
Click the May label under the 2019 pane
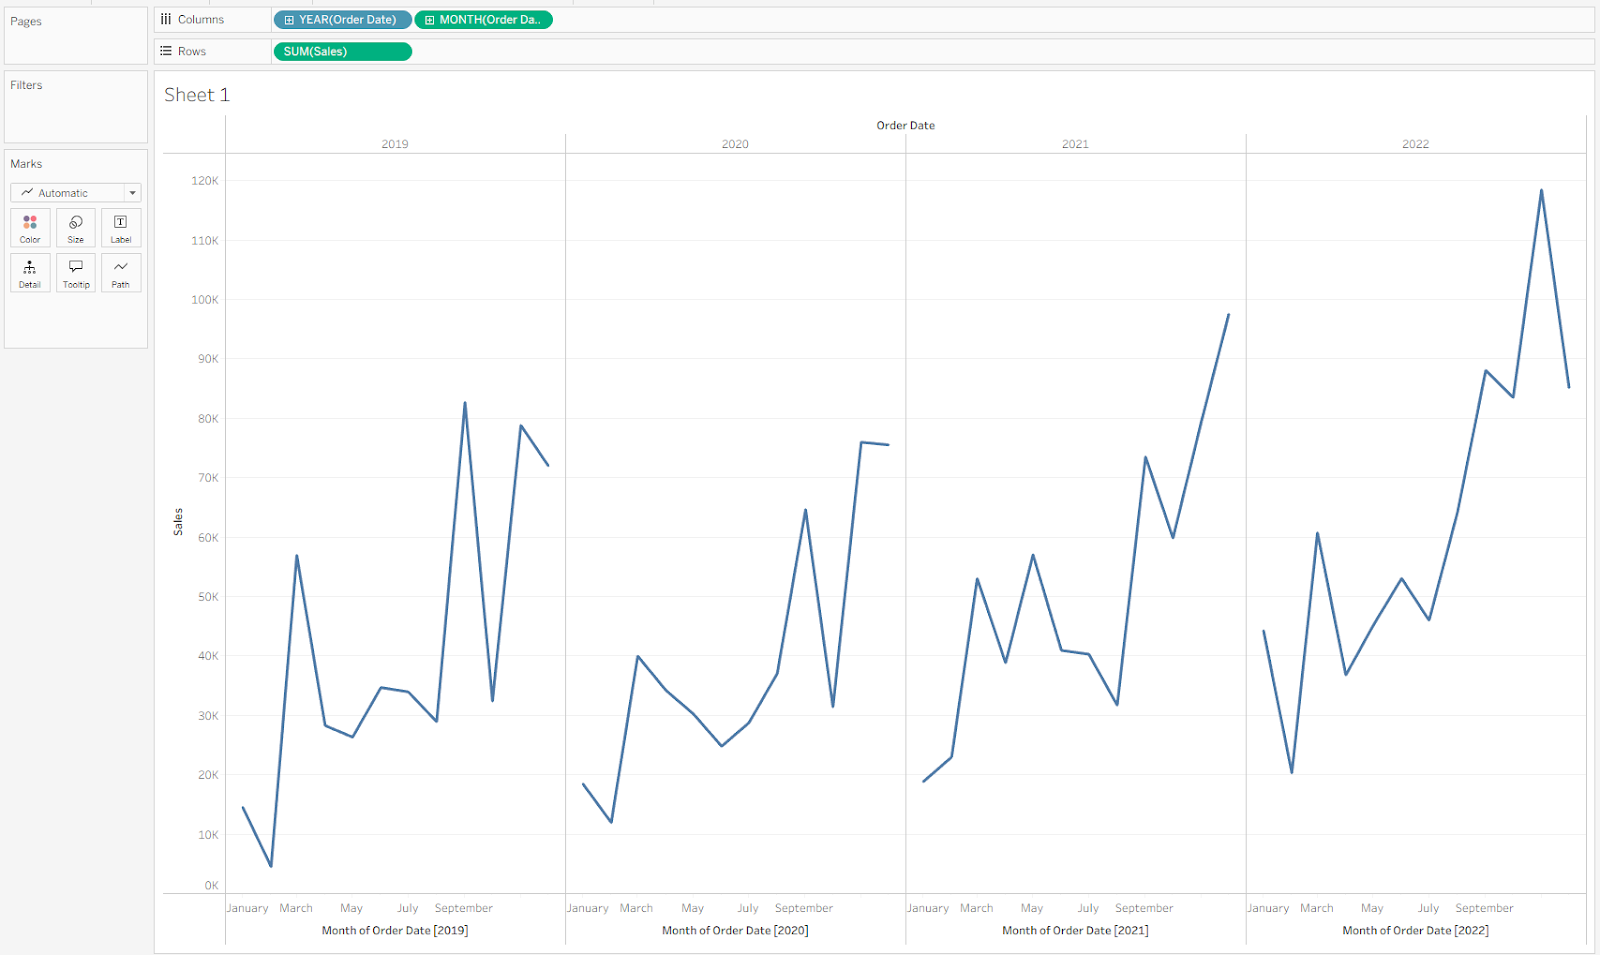click(x=351, y=908)
